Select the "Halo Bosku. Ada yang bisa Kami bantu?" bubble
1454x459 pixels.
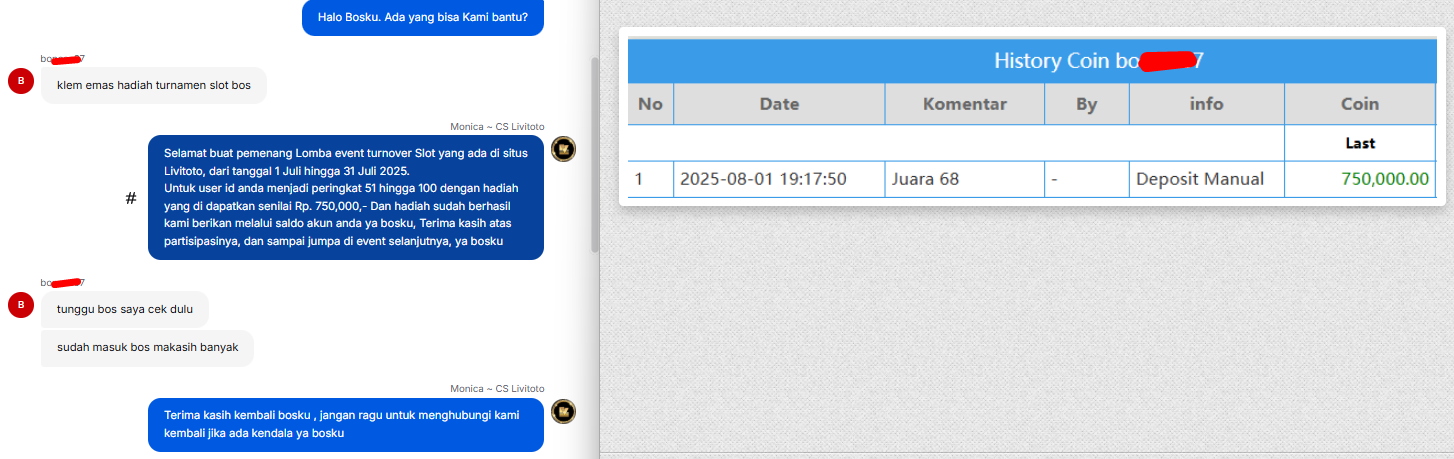(423, 17)
